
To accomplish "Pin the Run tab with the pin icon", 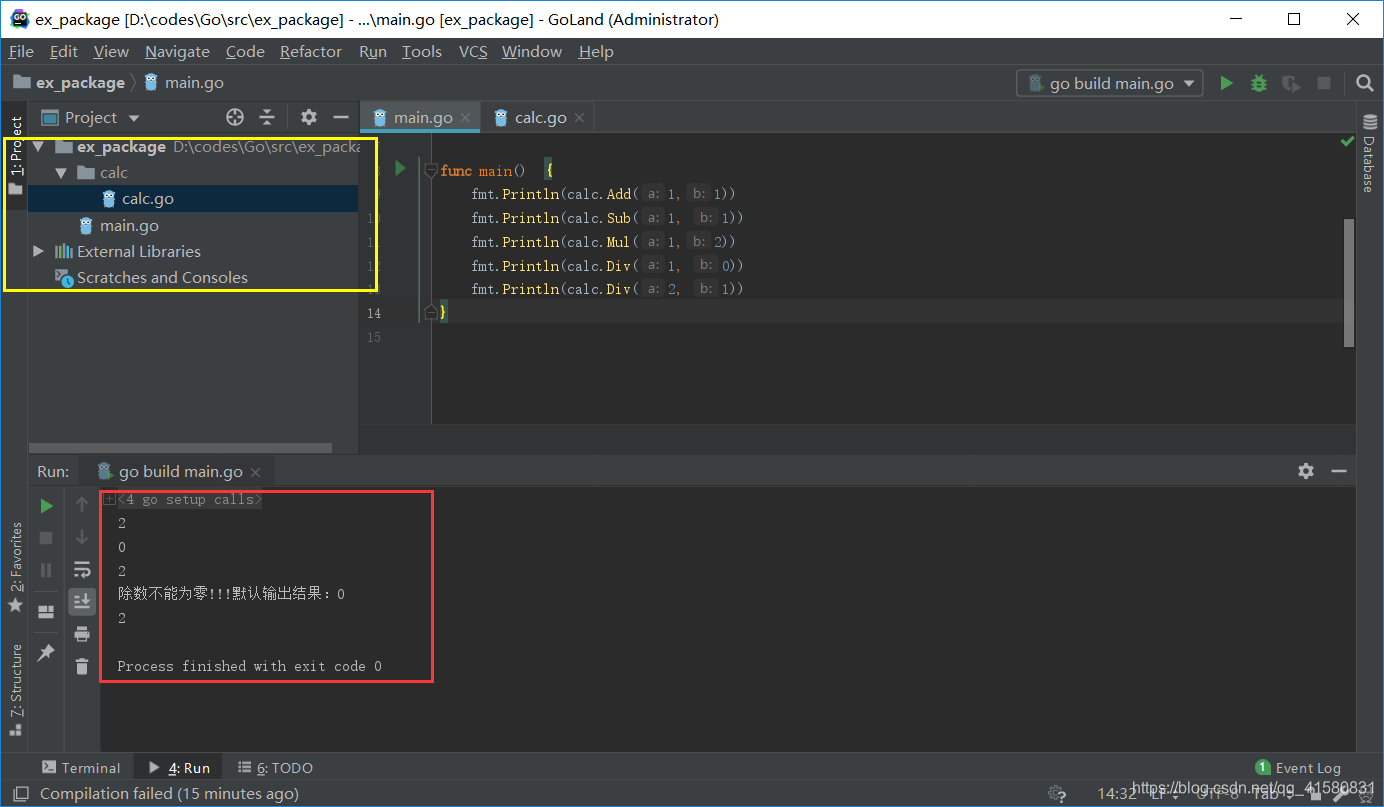I will [46, 652].
